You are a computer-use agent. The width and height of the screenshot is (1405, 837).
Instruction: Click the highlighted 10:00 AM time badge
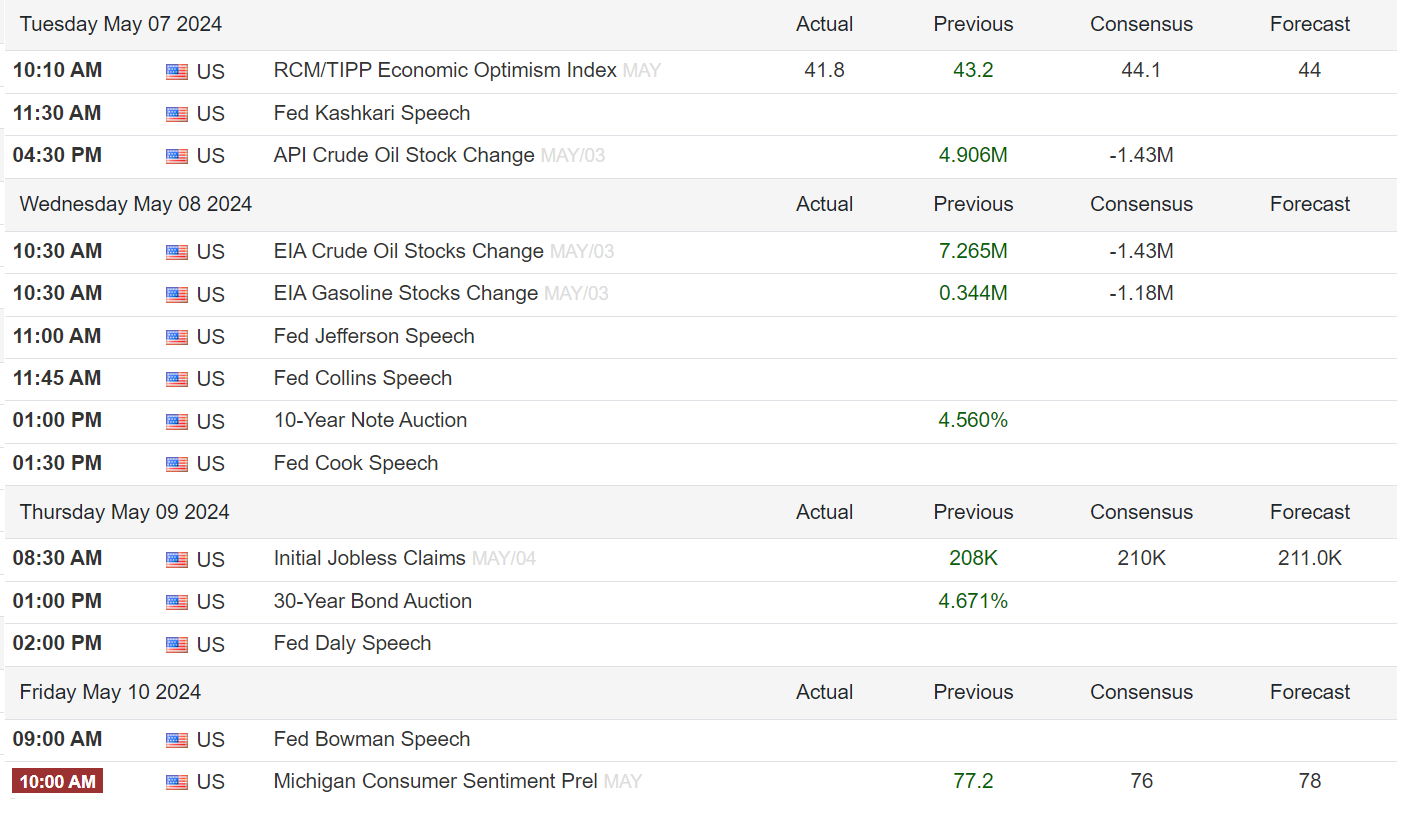57,781
